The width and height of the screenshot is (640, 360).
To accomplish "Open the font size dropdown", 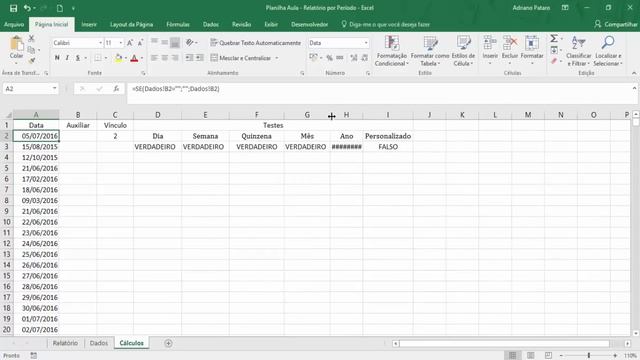I will click(121, 43).
